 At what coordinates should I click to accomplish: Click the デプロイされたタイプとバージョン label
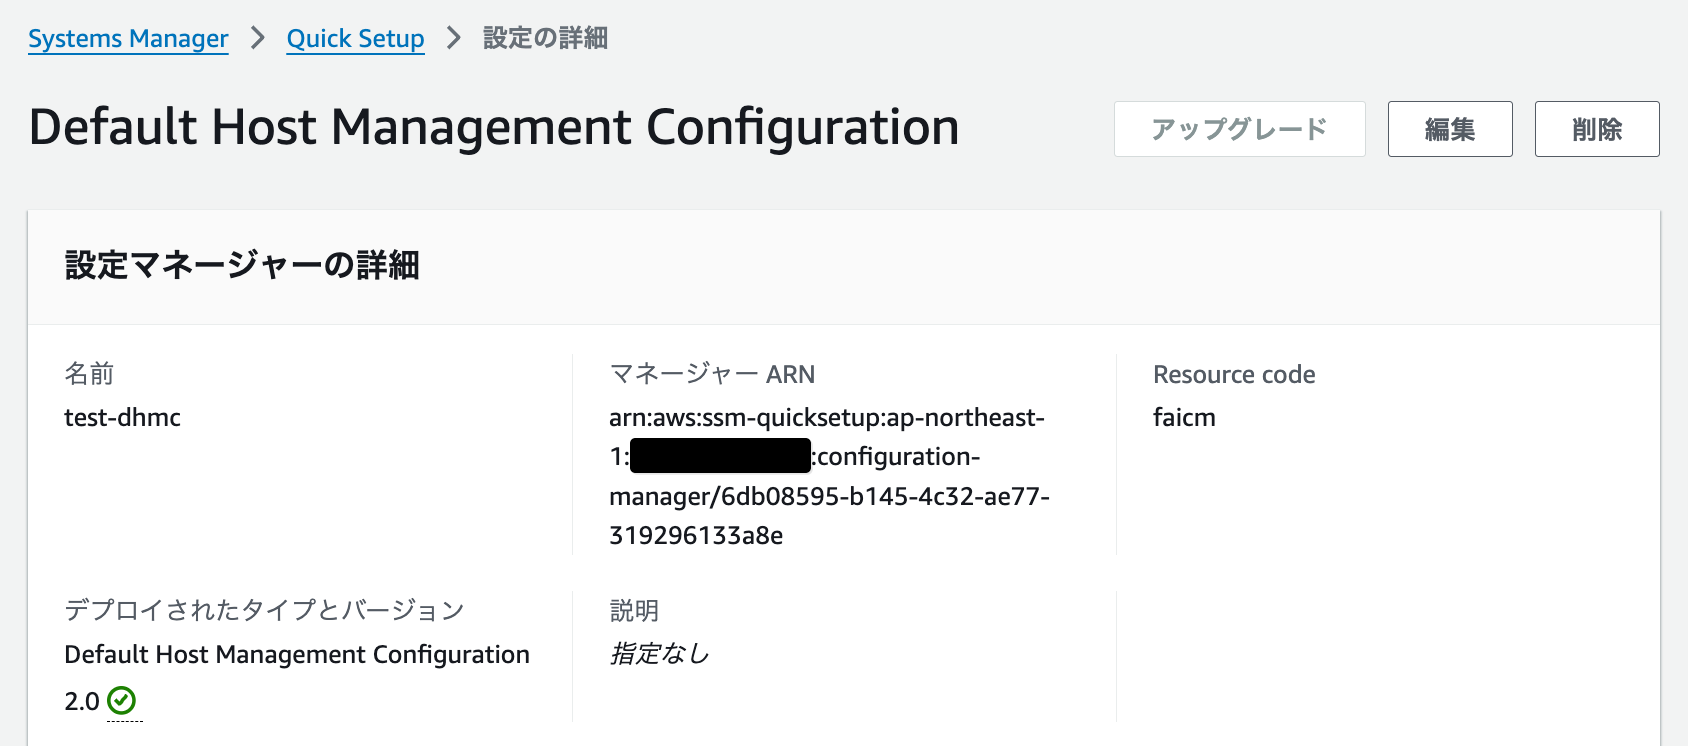[x=265, y=610]
